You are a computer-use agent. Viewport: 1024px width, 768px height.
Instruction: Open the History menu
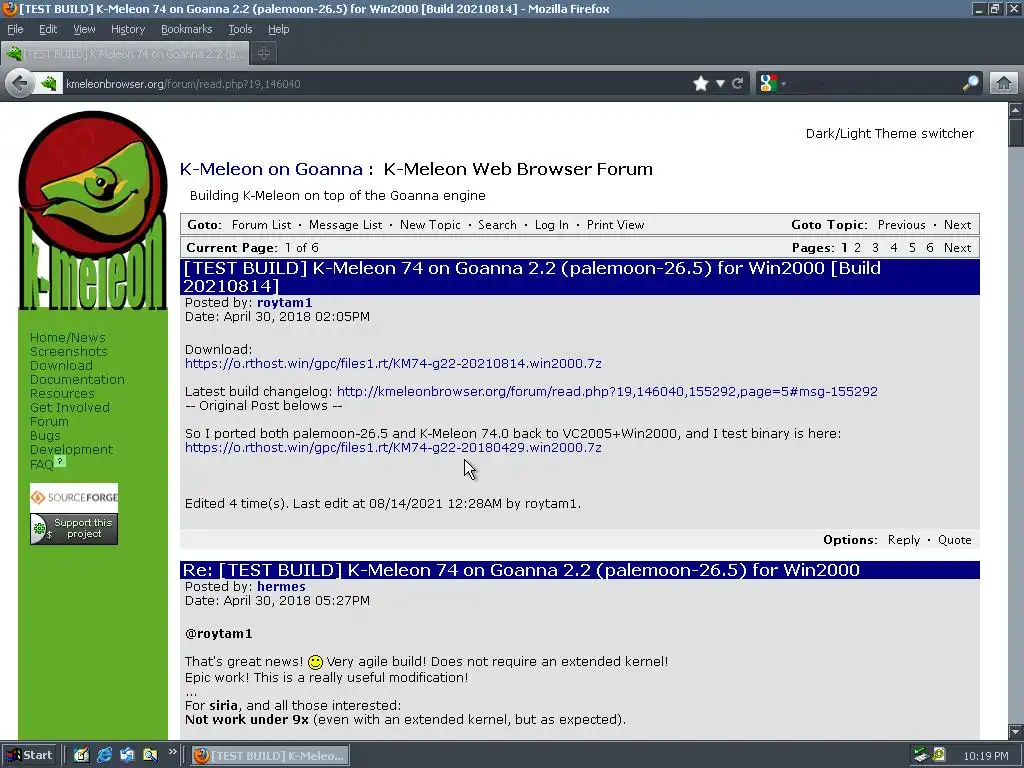click(127, 29)
